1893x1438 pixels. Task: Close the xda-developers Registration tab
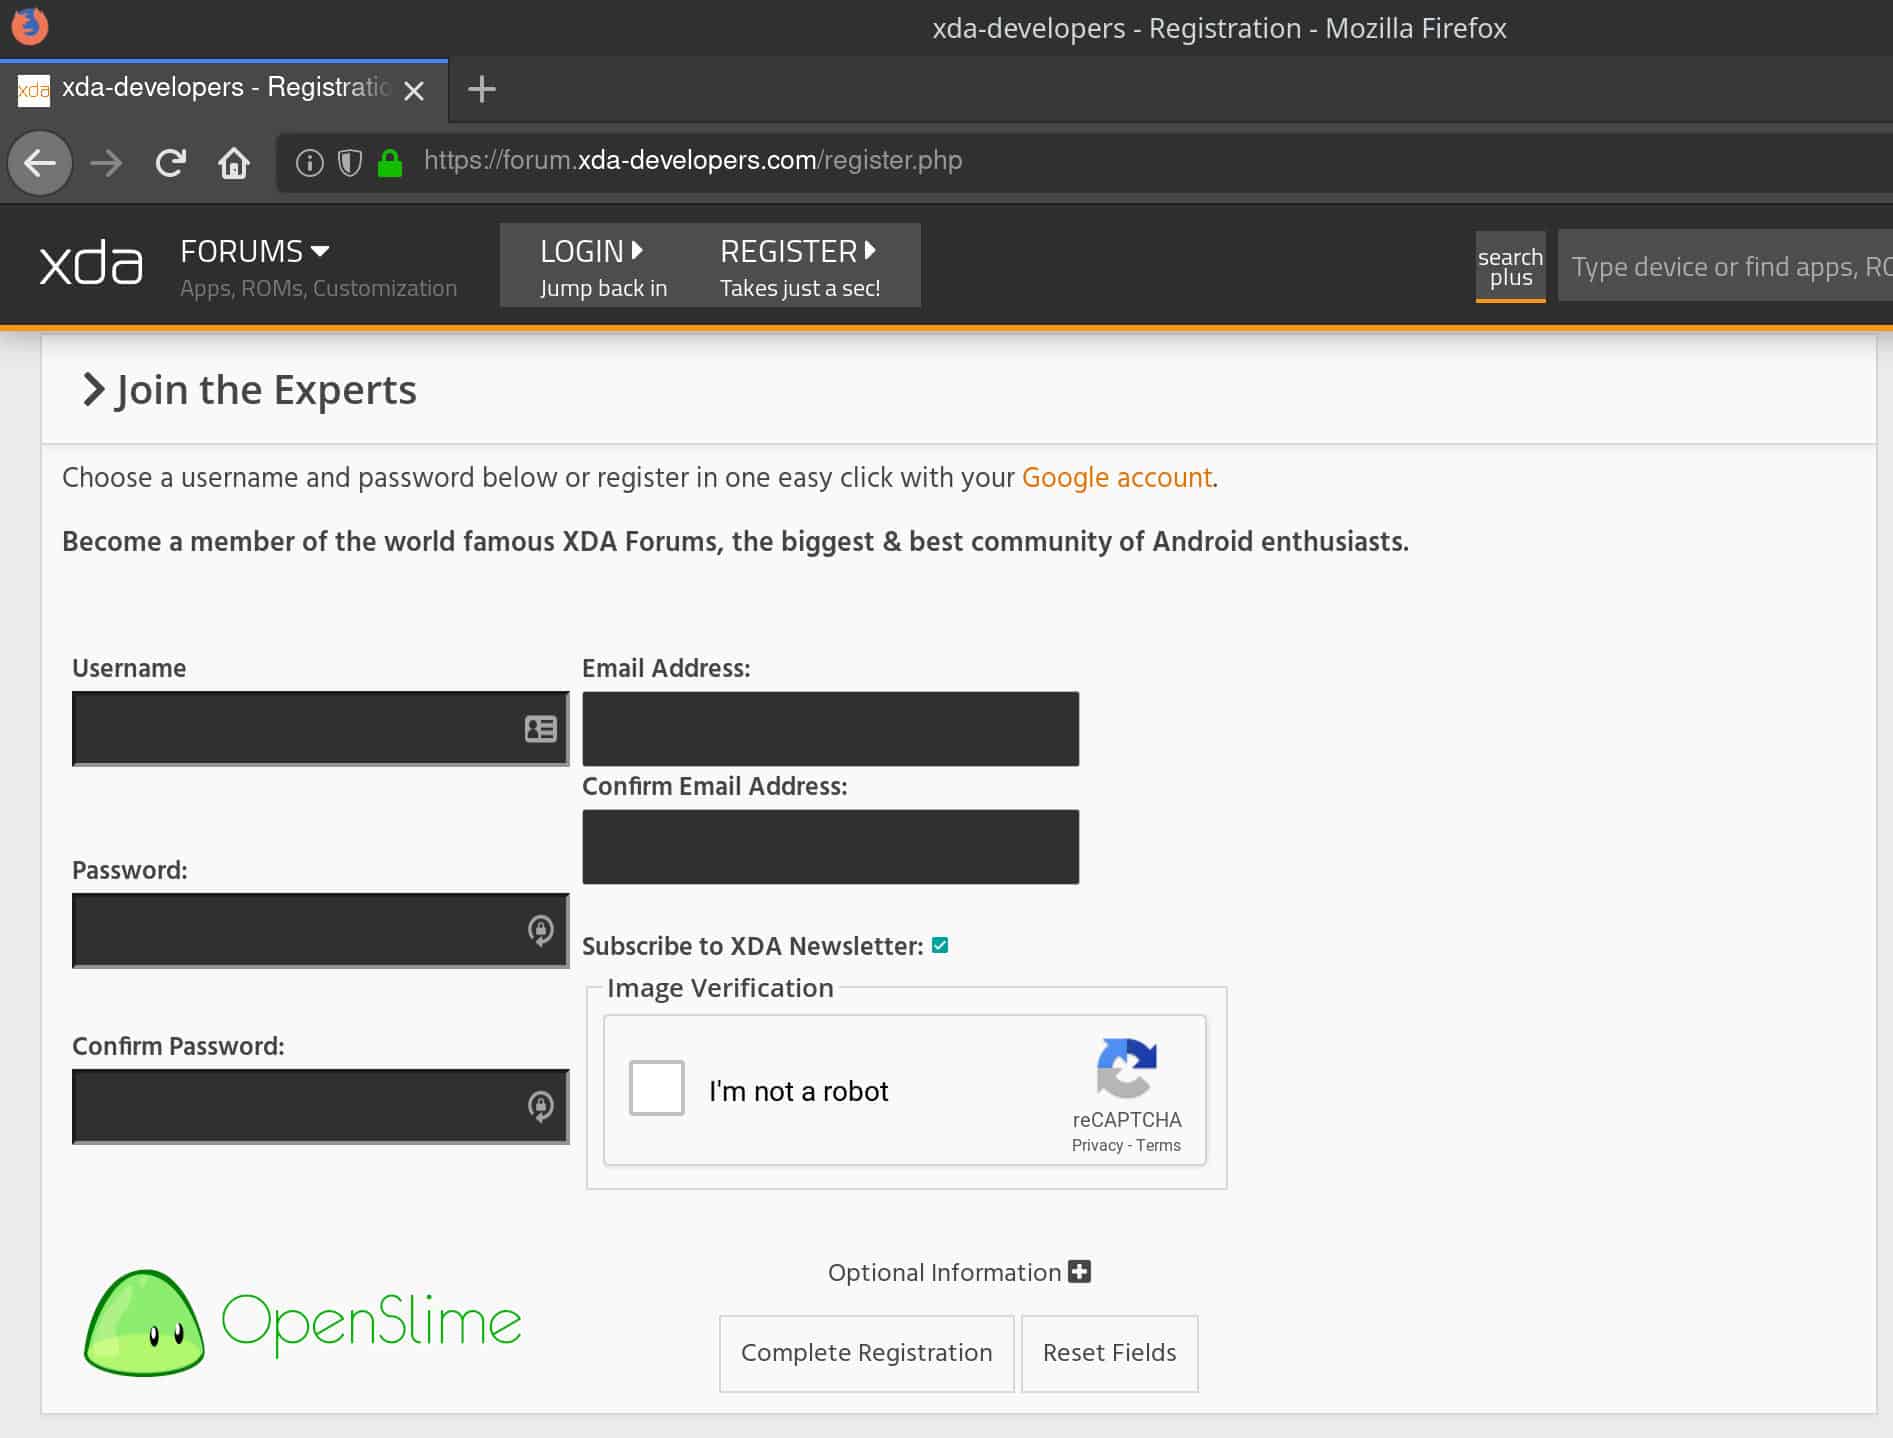414,91
